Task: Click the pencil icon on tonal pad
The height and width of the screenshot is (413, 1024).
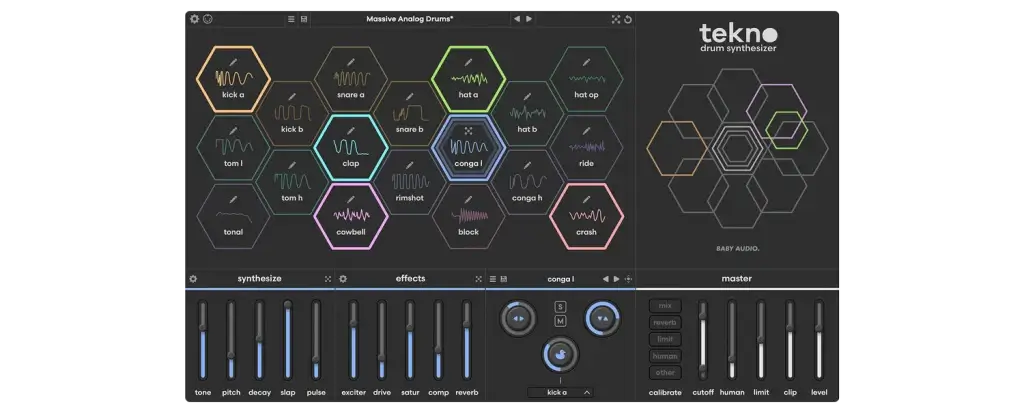Action: click(x=233, y=199)
